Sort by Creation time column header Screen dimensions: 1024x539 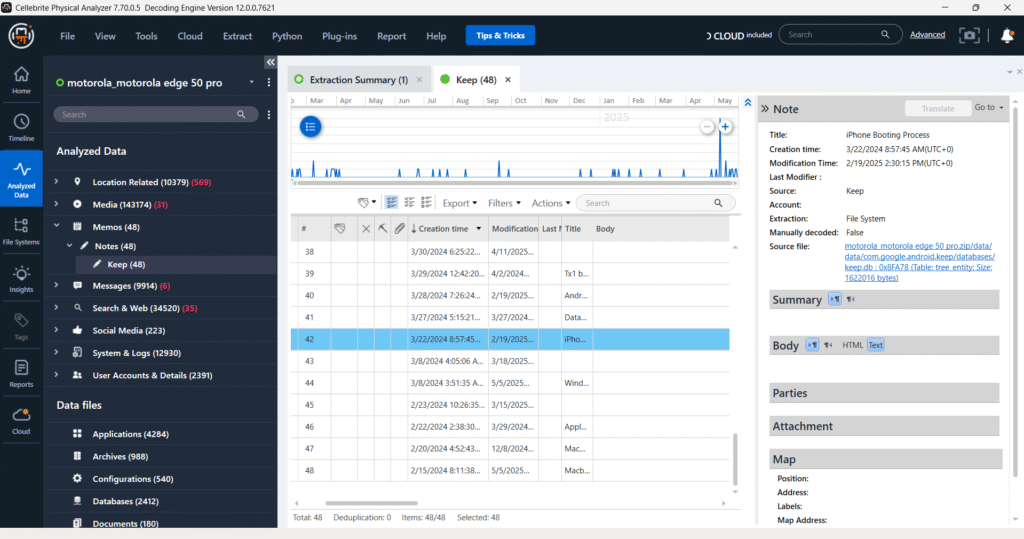pyautogui.click(x=446, y=229)
